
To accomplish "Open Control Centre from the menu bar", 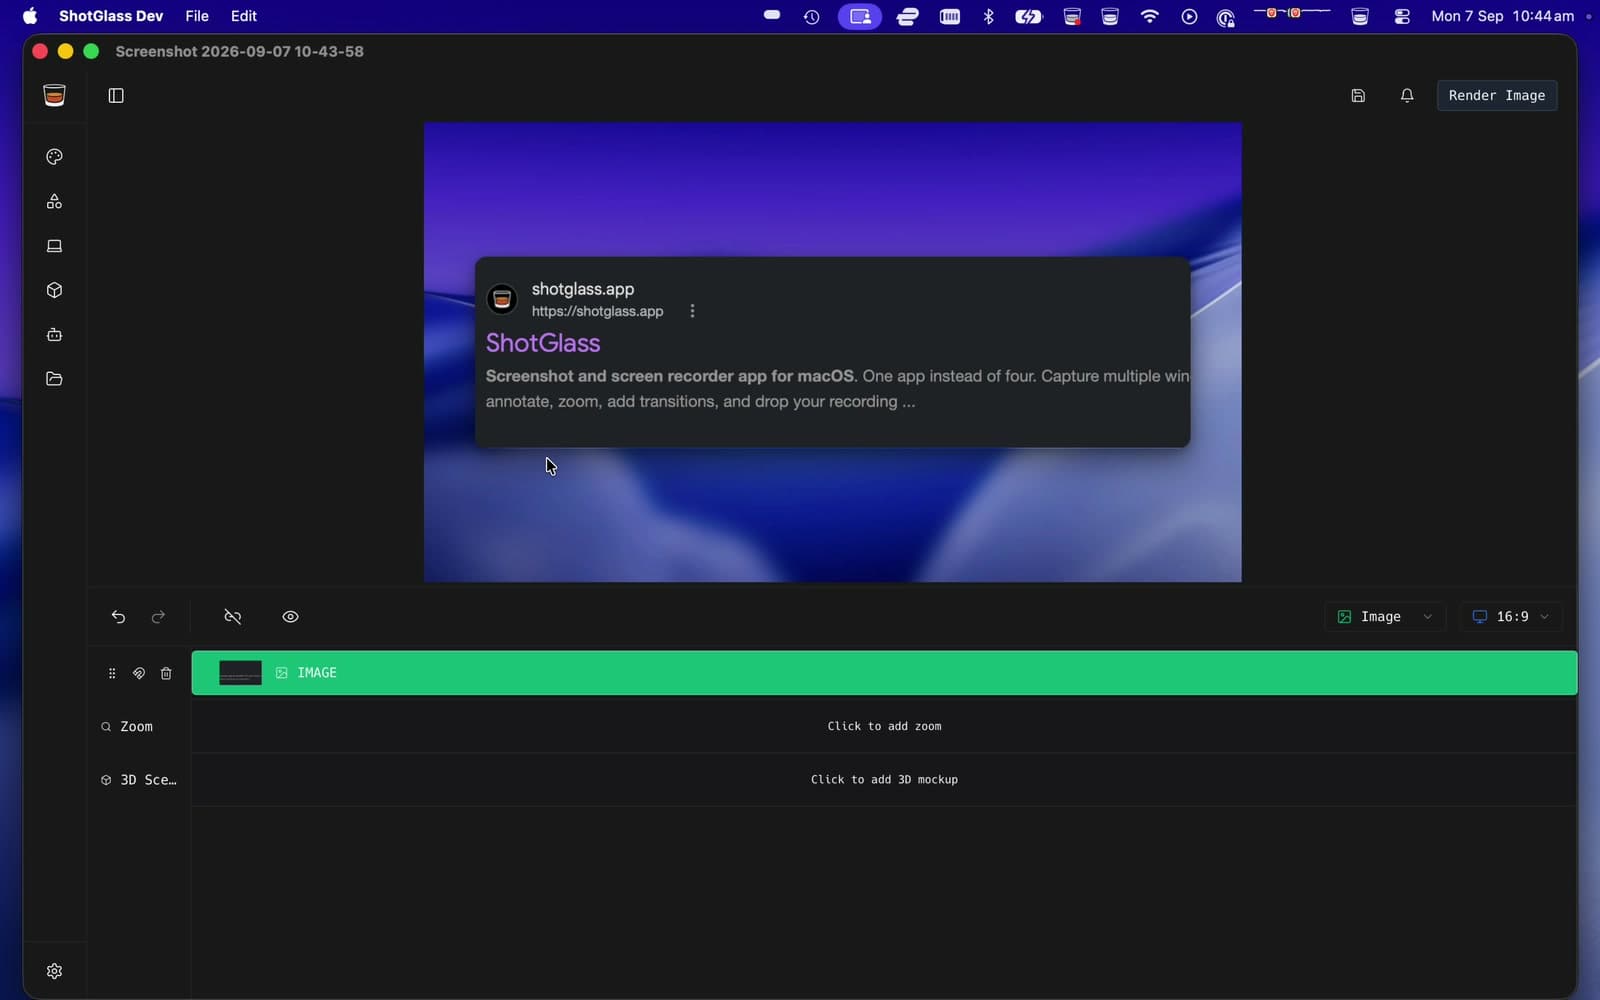I will (1402, 16).
